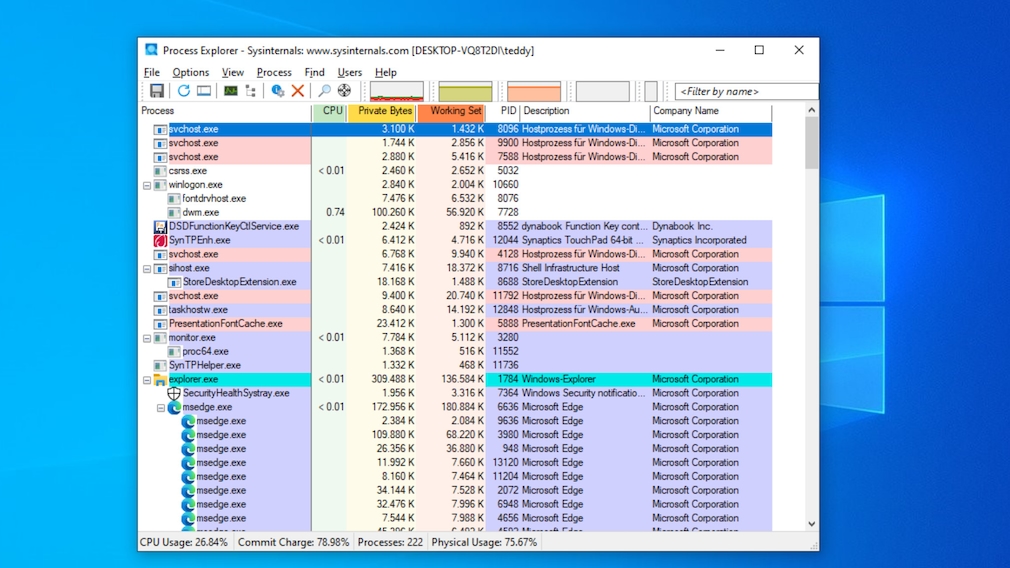The height and width of the screenshot is (568, 1010).
Task: Collapse the explorer.exe tree node
Action: (147, 380)
